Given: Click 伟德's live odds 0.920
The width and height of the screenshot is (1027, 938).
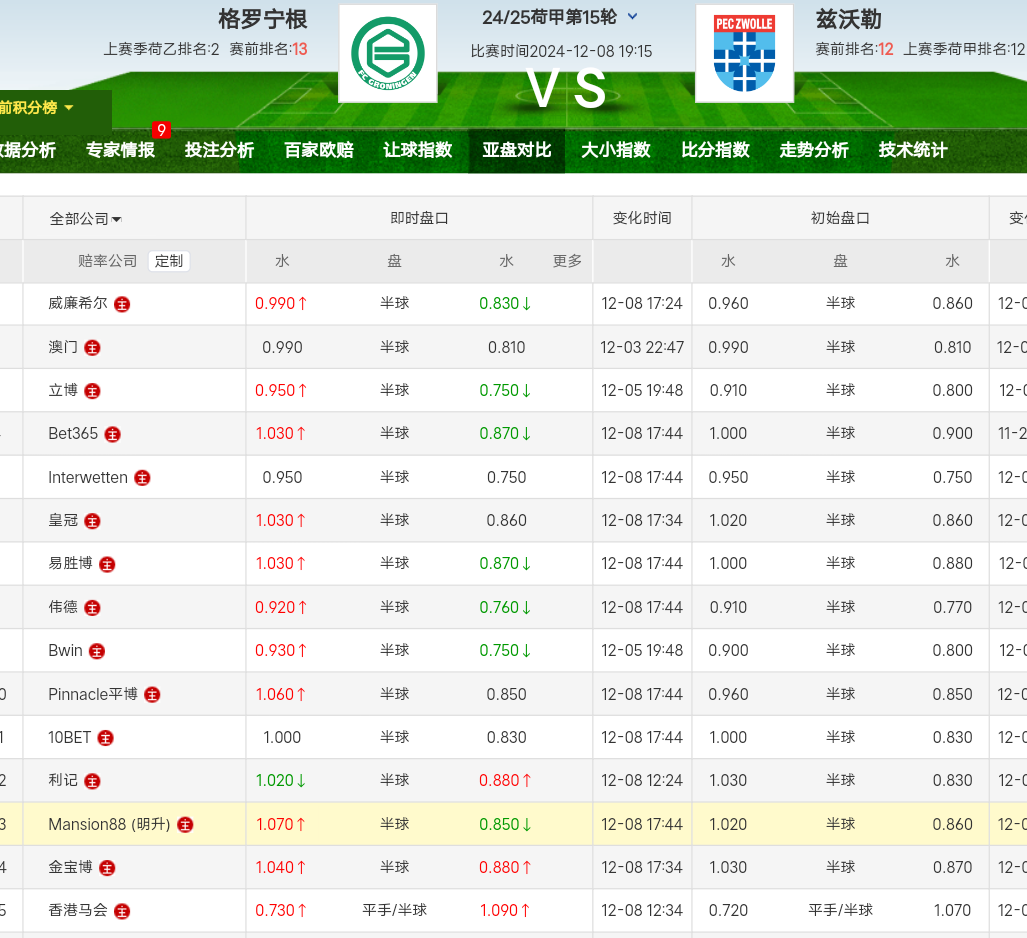Looking at the screenshot, I should tap(281, 607).
